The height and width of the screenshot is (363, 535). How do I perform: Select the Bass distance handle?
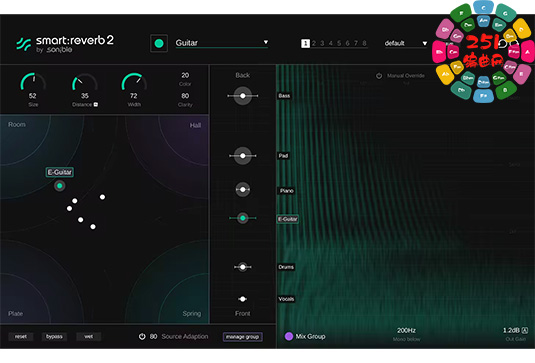243,96
